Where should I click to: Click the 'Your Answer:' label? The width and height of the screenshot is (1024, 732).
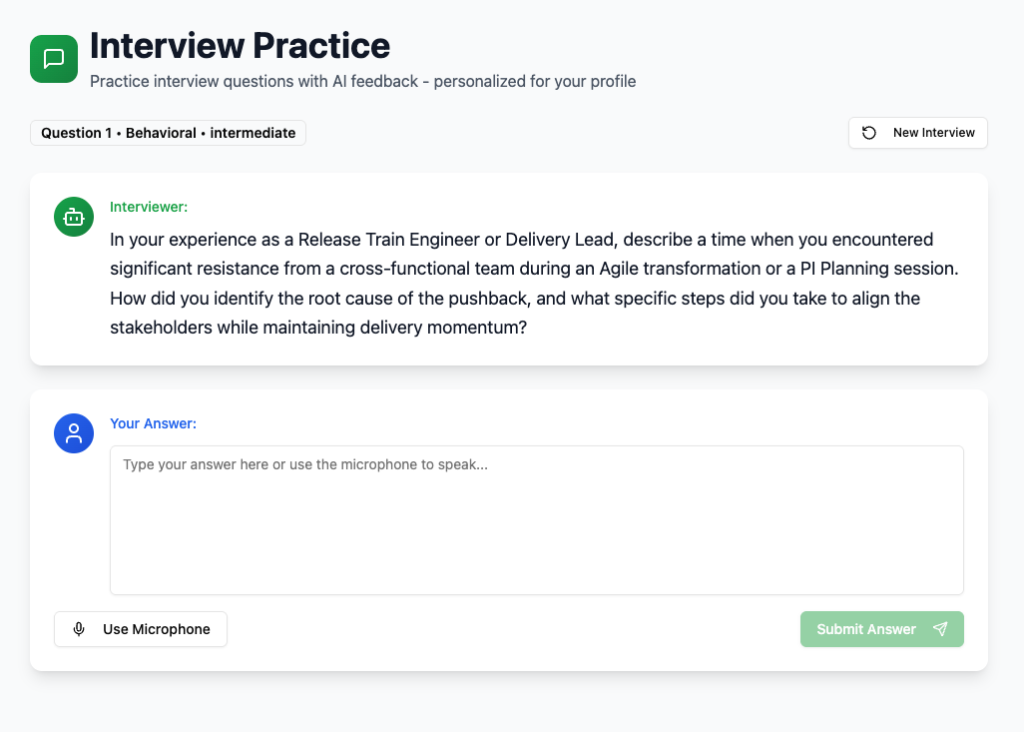point(153,424)
